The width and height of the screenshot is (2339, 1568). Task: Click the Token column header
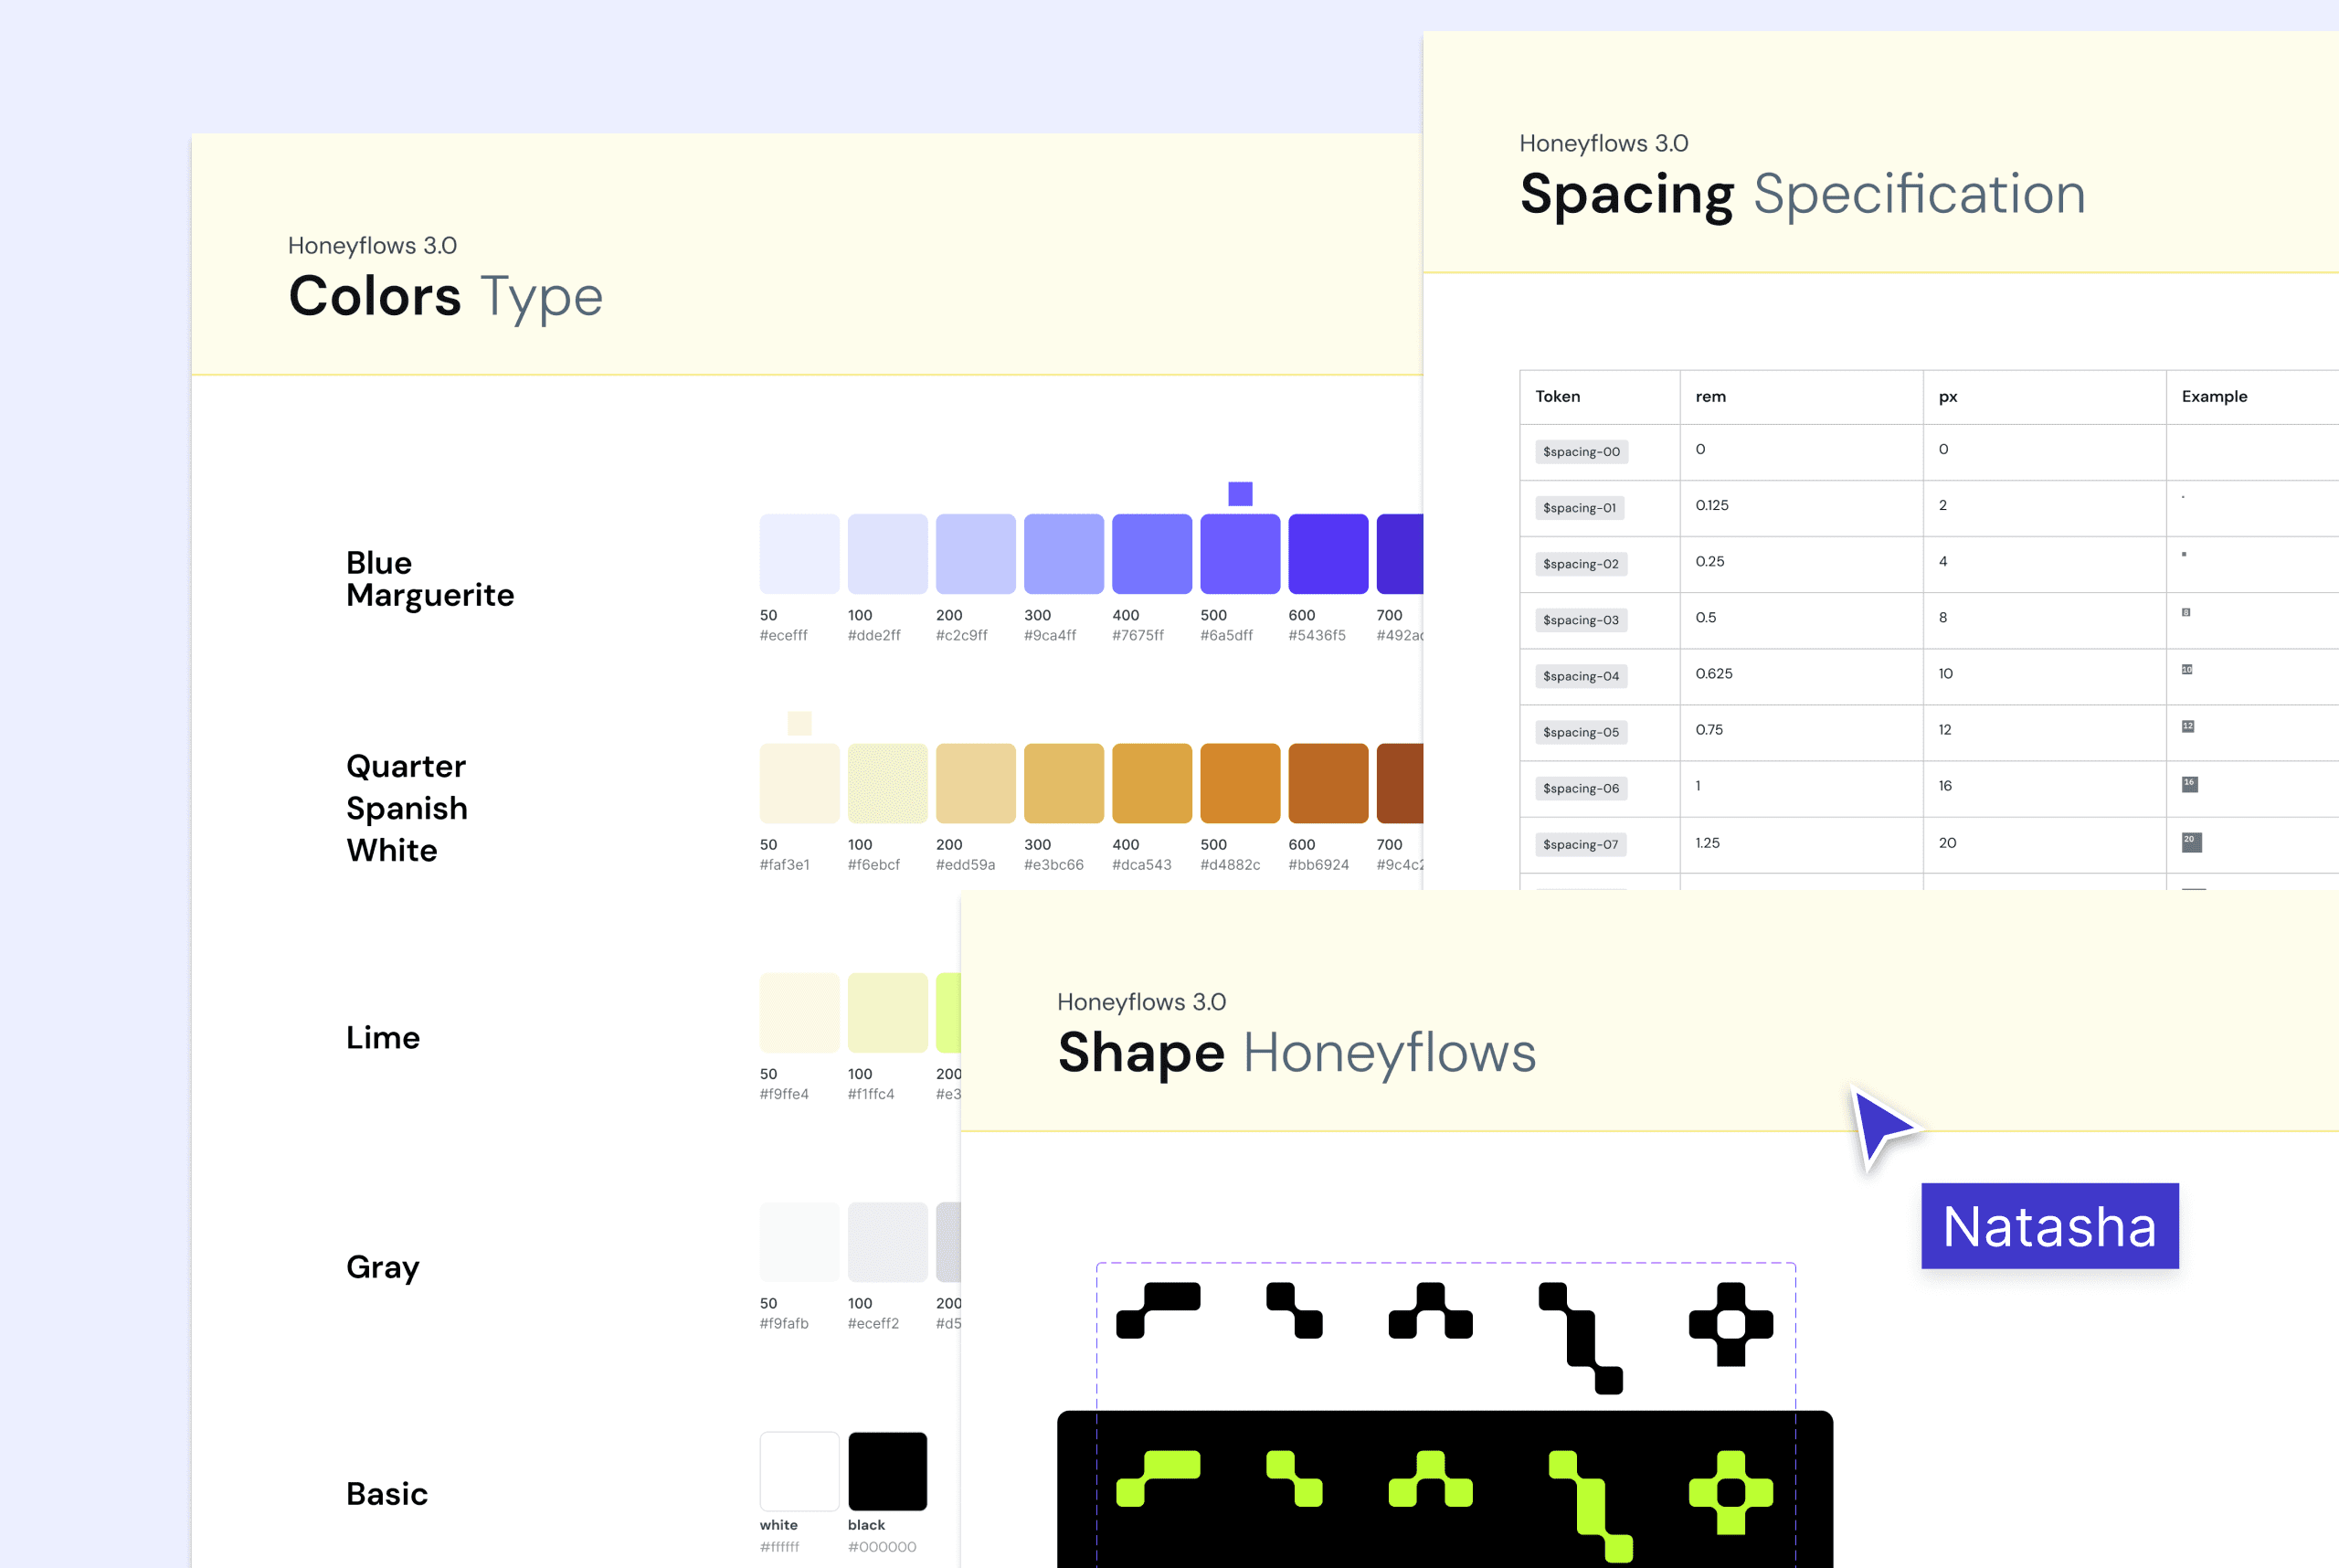click(x=1557, y=397)
